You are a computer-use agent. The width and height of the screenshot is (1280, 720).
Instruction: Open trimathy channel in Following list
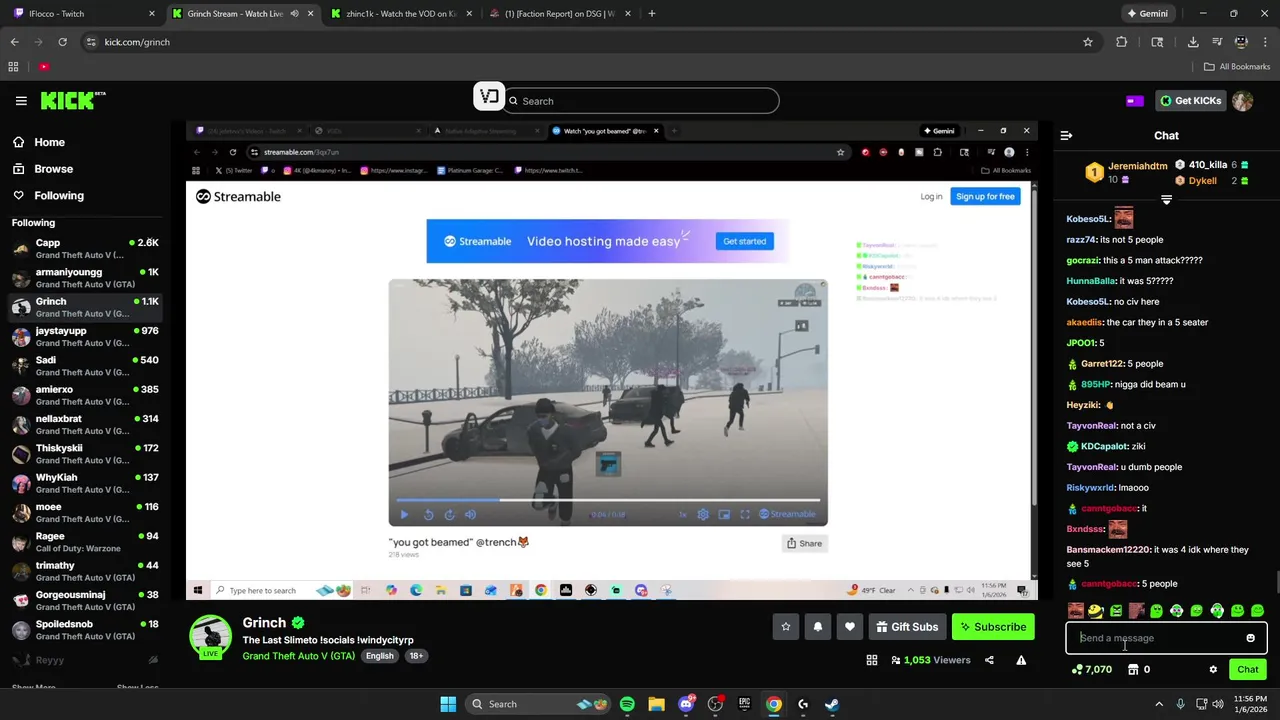[x=84, y=571]
